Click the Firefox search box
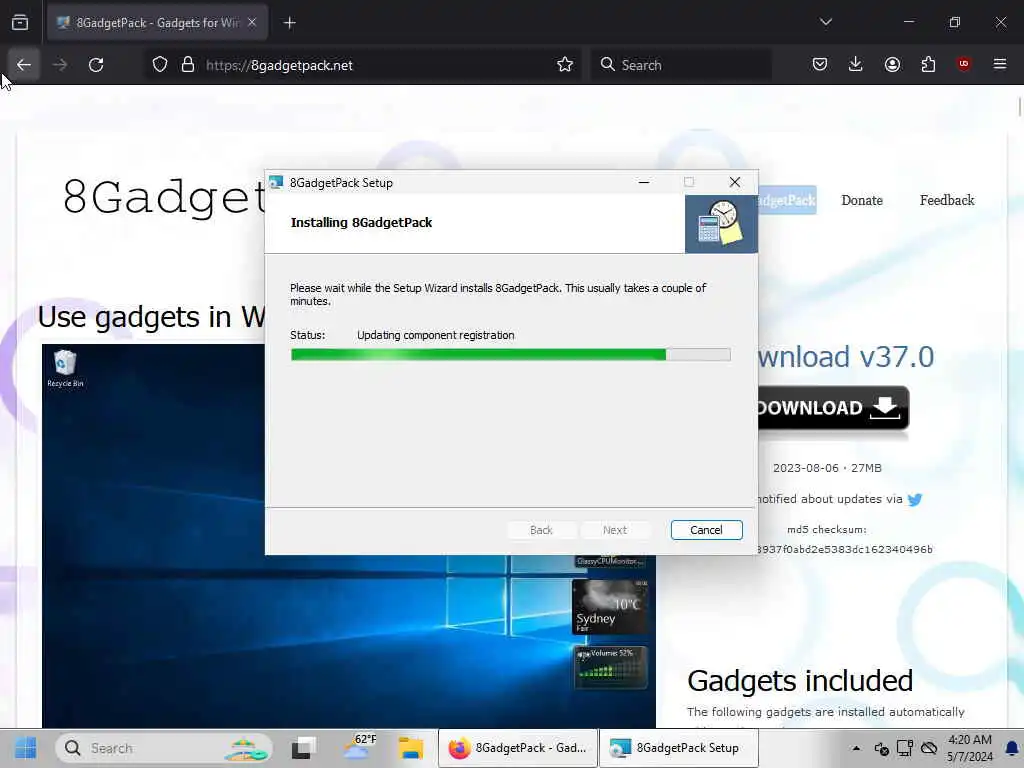 [x=681, y=65]
